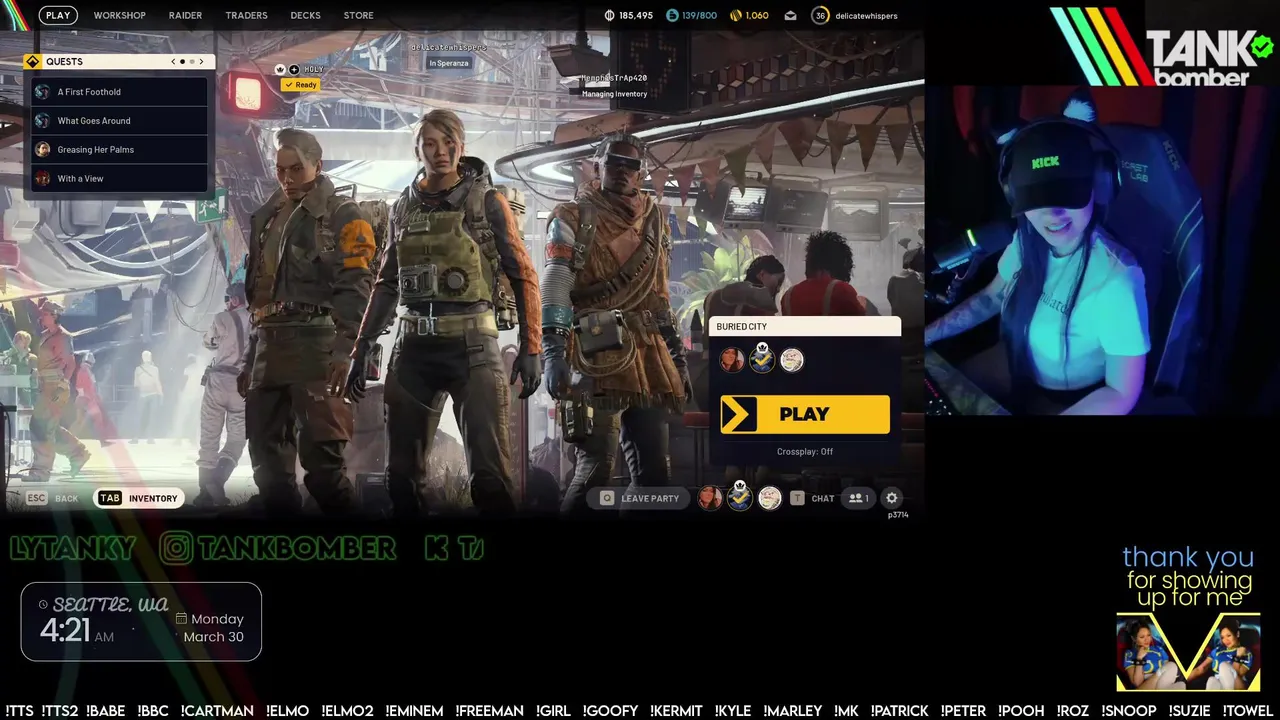Click third avatar in bottom party bar
The height and width of the screenshot is (720, 1280).
[769, 498]
